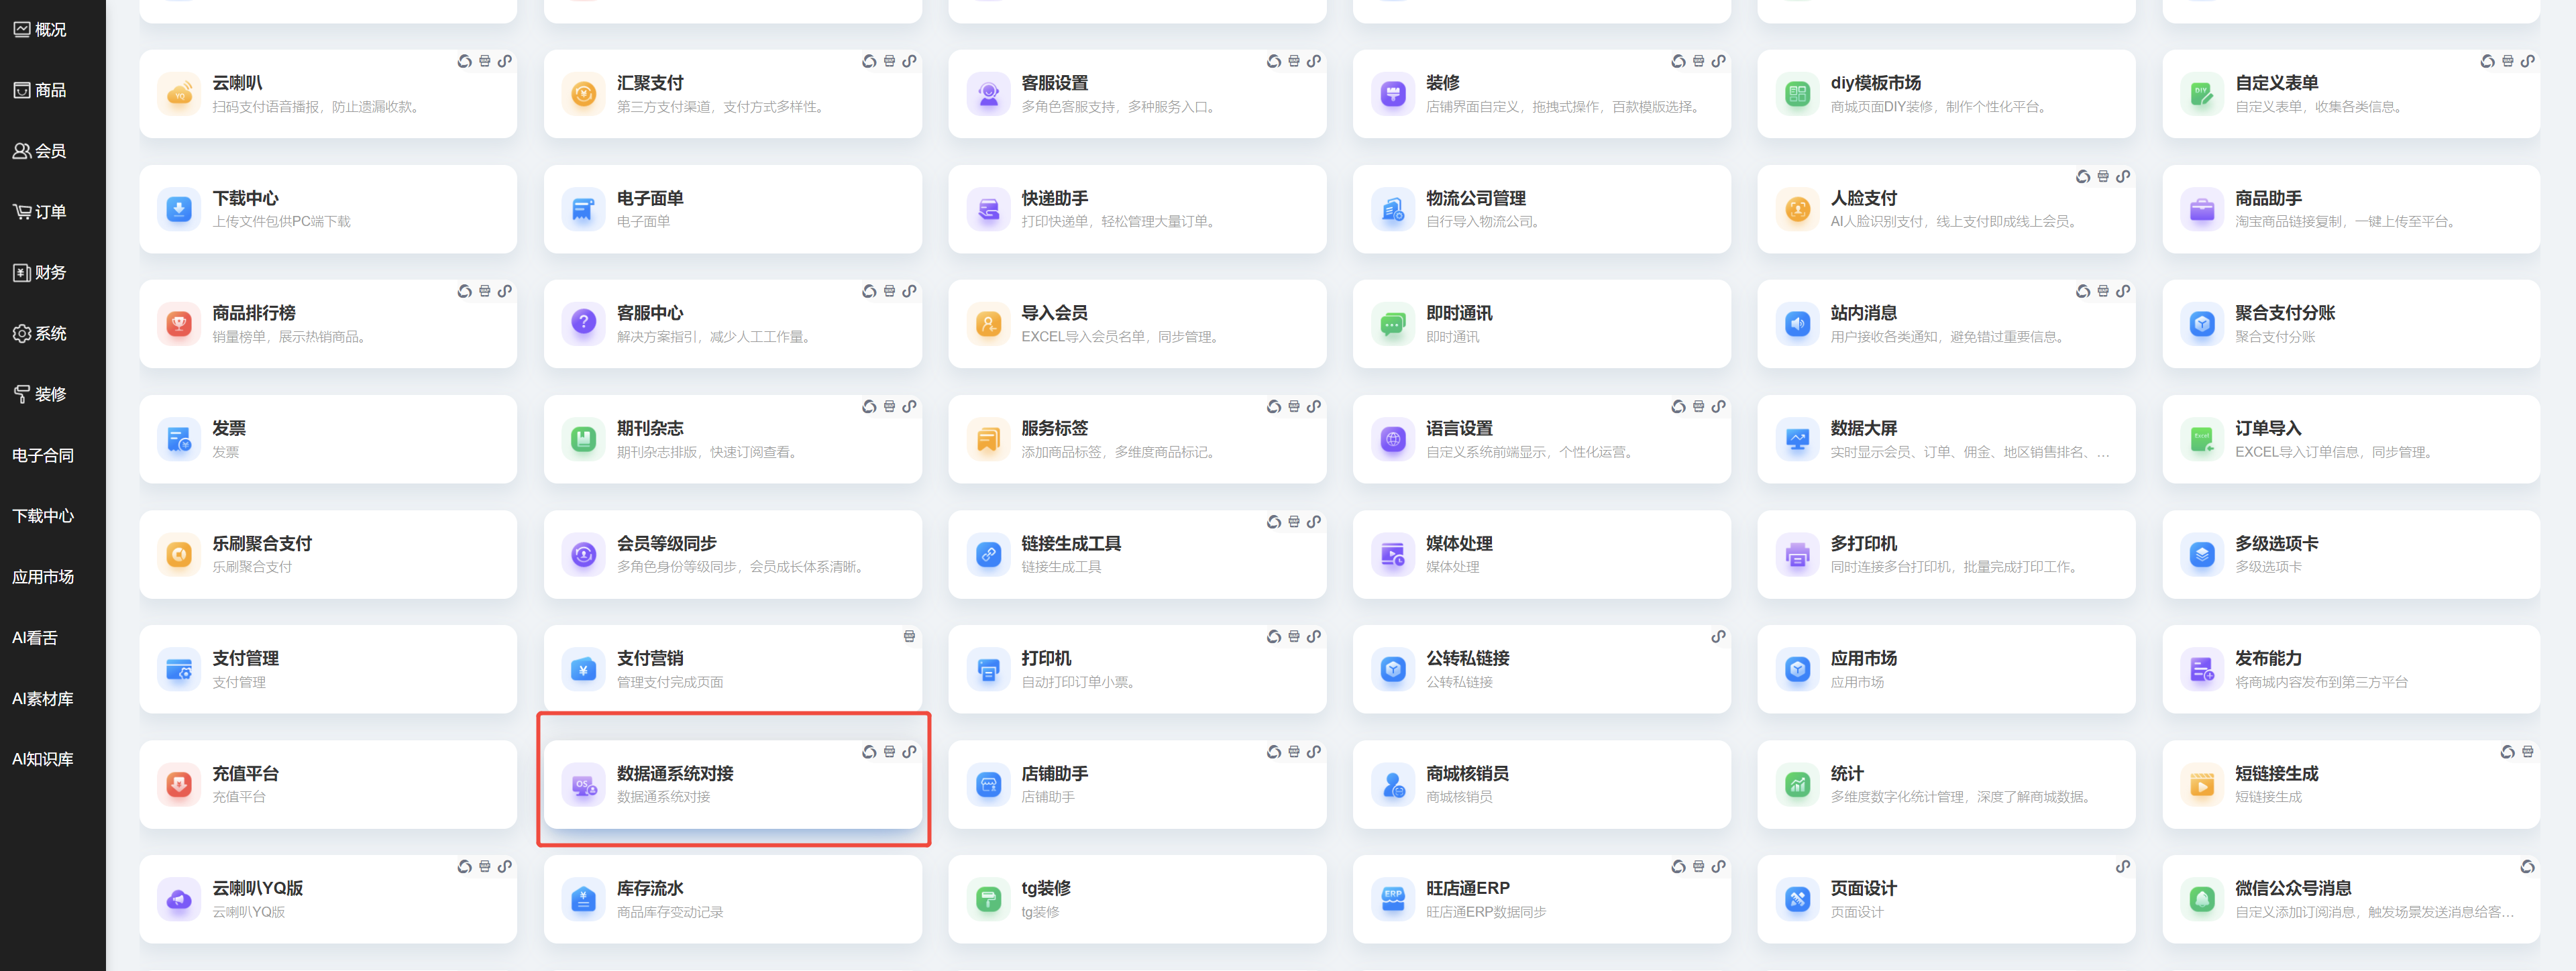Go to 应用市场 in the sidebar
This screenshot has width=2576, height=971.
pyautogui.click(x=43, y=577)
